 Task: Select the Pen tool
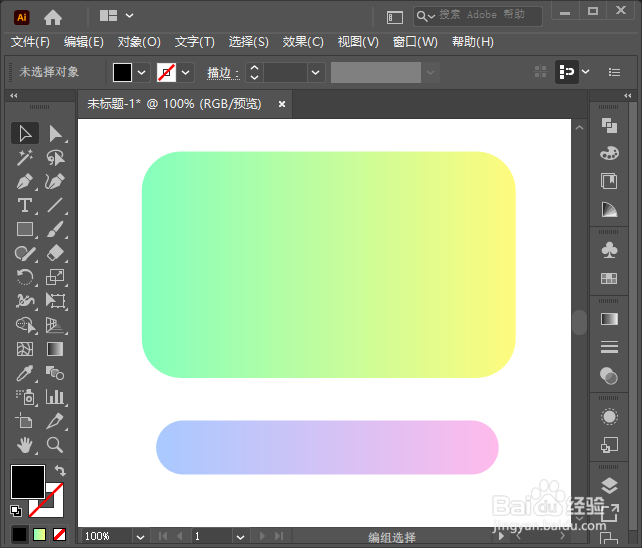(25, 181)
